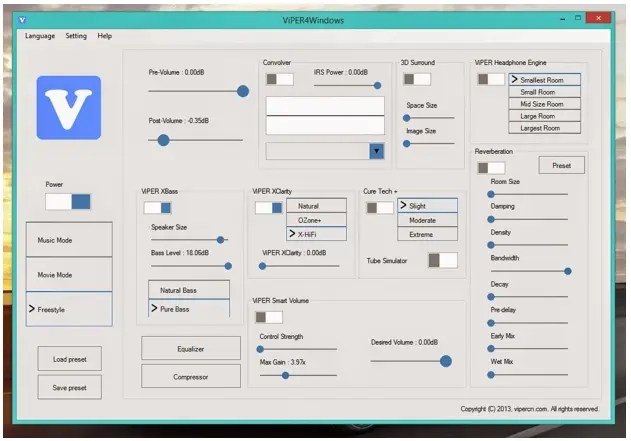Toggle the Reverberation switch
This screenshot has width=631, height=441.
coord(491,168)
